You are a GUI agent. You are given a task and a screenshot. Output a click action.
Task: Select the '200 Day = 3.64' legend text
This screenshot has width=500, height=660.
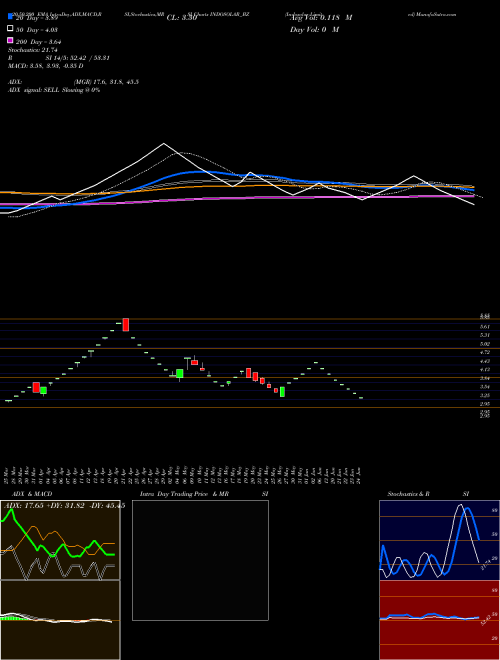(38, 41)
